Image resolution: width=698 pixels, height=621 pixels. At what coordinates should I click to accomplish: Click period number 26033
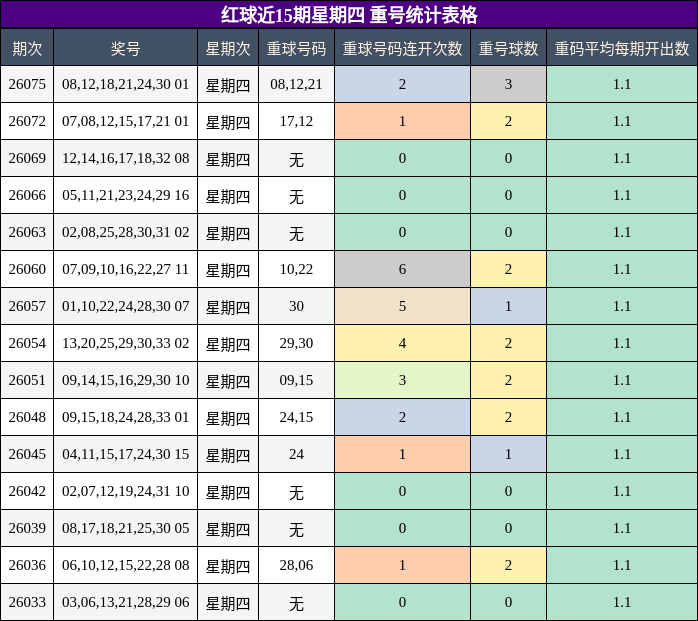(27, 601)
